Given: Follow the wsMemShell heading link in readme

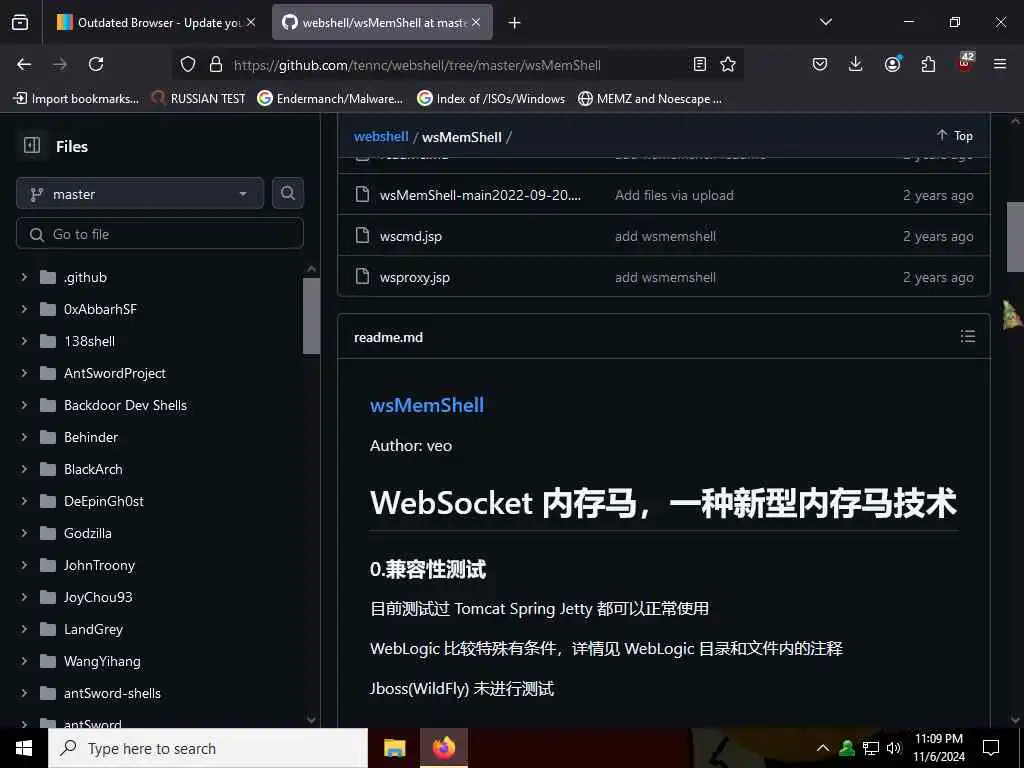Looking at the screenshot, I should [426, 405].
